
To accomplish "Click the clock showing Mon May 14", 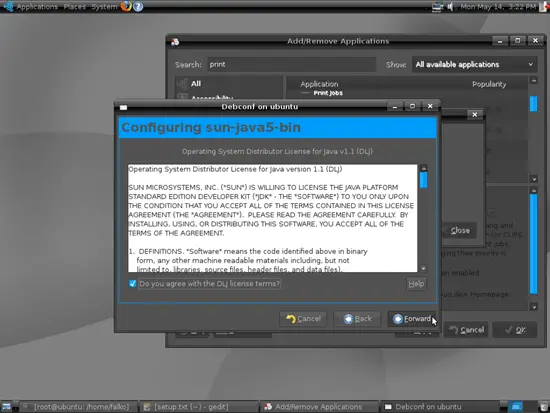I will [x=498, y=7].
